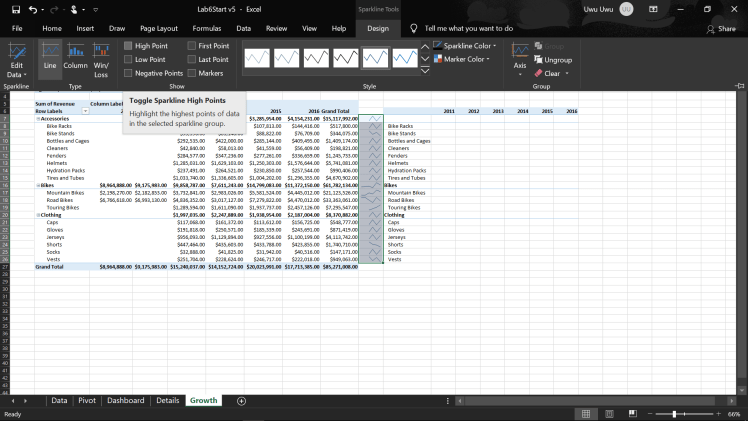Switch sparkline type to Column
The height and width of the screenshot is (421, 748).
pyautogui.click(x=76, y=56)
